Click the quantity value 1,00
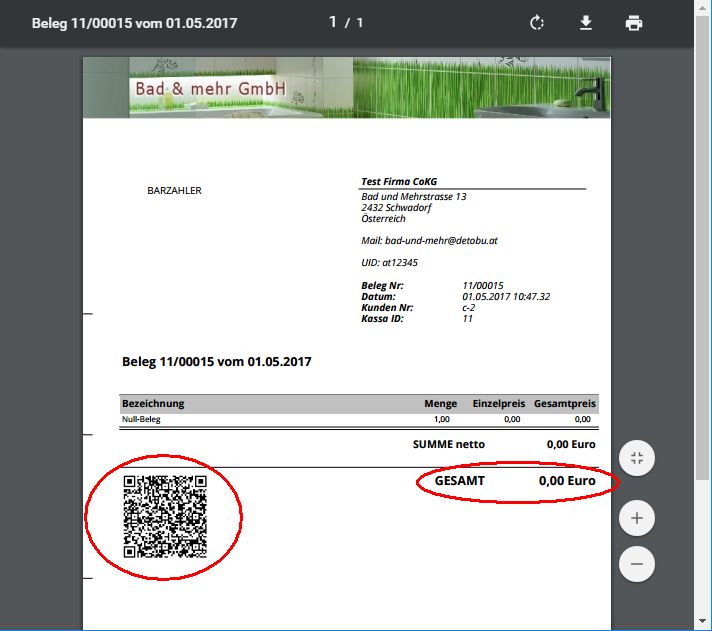The width and height of the screenshot is (712, 631). pyautogui.click(x=441, y=419)
